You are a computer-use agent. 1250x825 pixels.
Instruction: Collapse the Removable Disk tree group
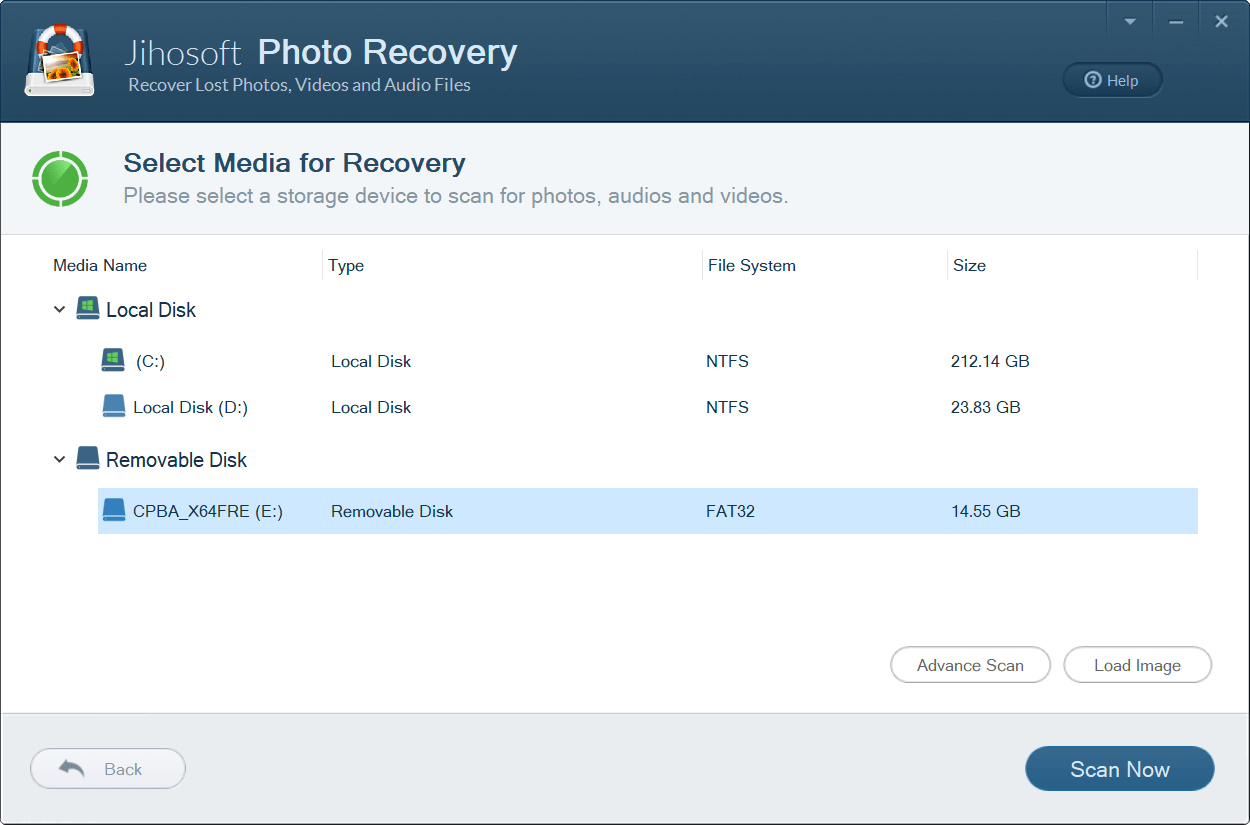pos(60,460)
